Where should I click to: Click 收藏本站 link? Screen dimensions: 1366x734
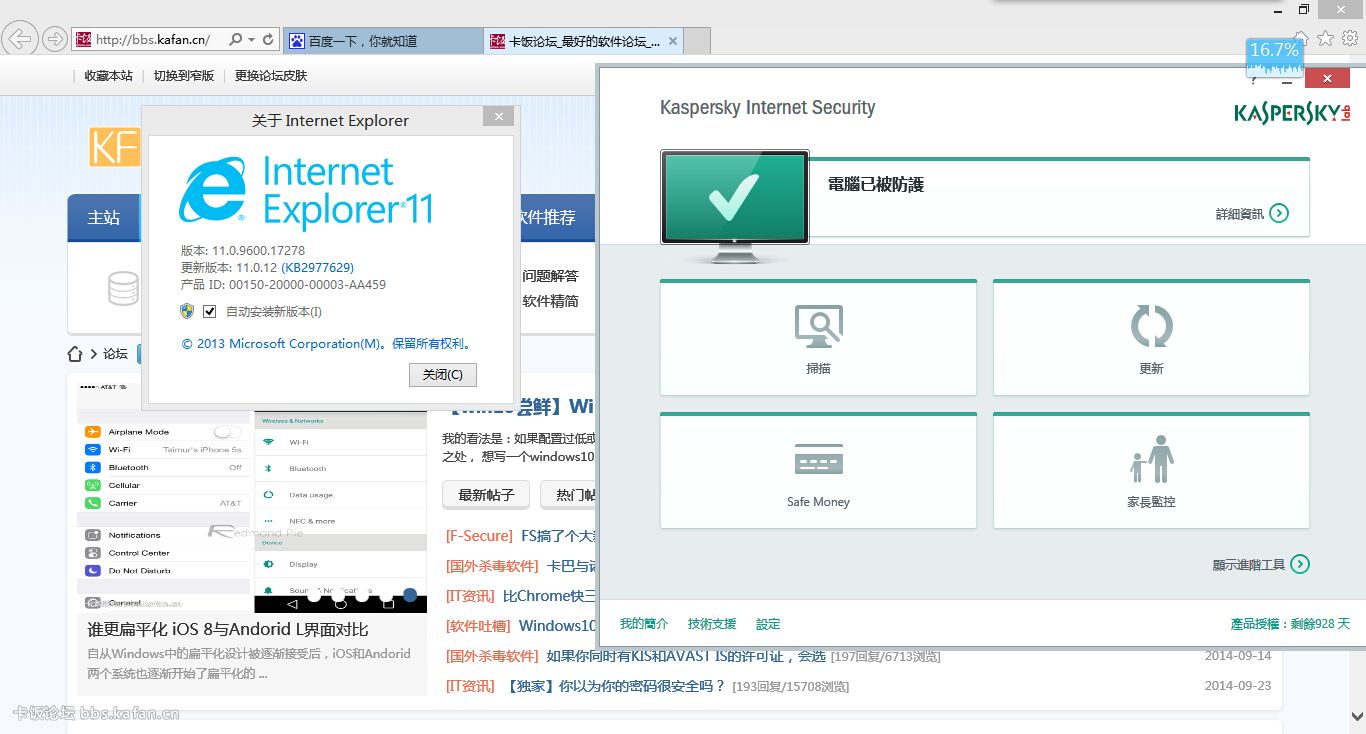[108, 76]
